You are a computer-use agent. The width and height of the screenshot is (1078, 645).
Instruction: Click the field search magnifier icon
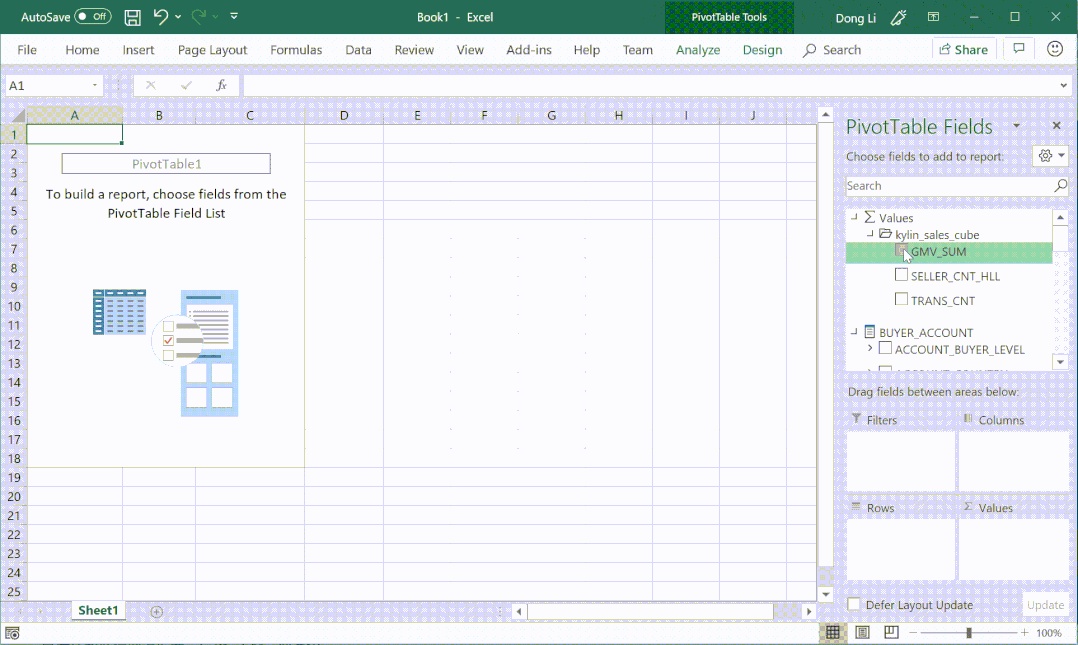click(x=1060, y=186)
